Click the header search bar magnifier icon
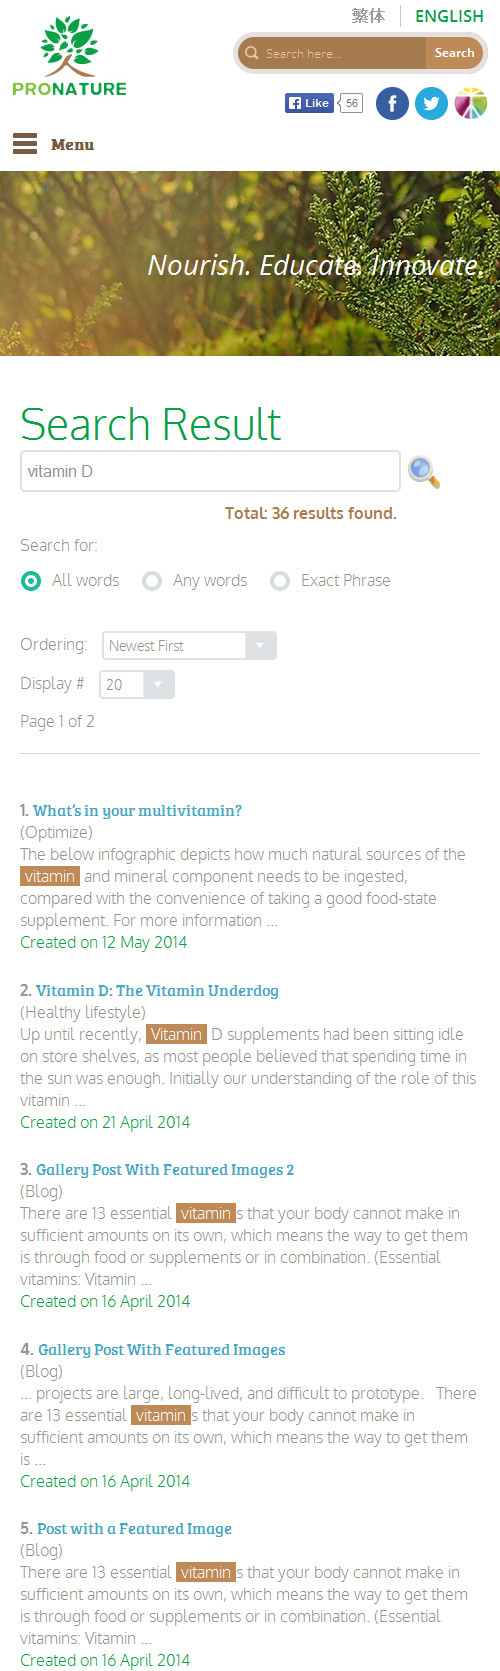The image size is (500, 1671). (252, 53)
